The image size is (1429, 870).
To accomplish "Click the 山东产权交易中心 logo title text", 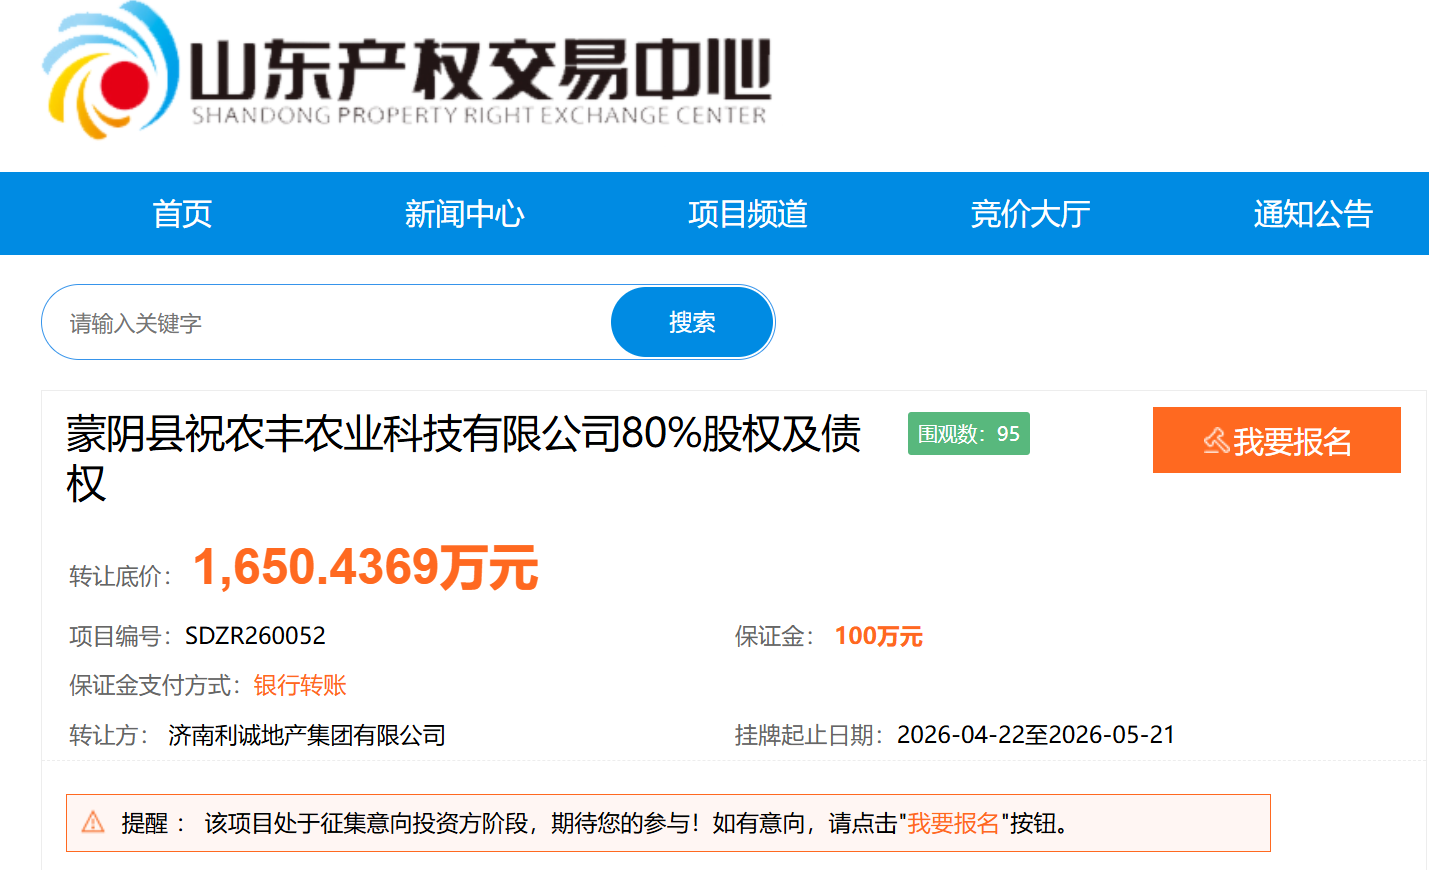I will (x=480, y=70).
